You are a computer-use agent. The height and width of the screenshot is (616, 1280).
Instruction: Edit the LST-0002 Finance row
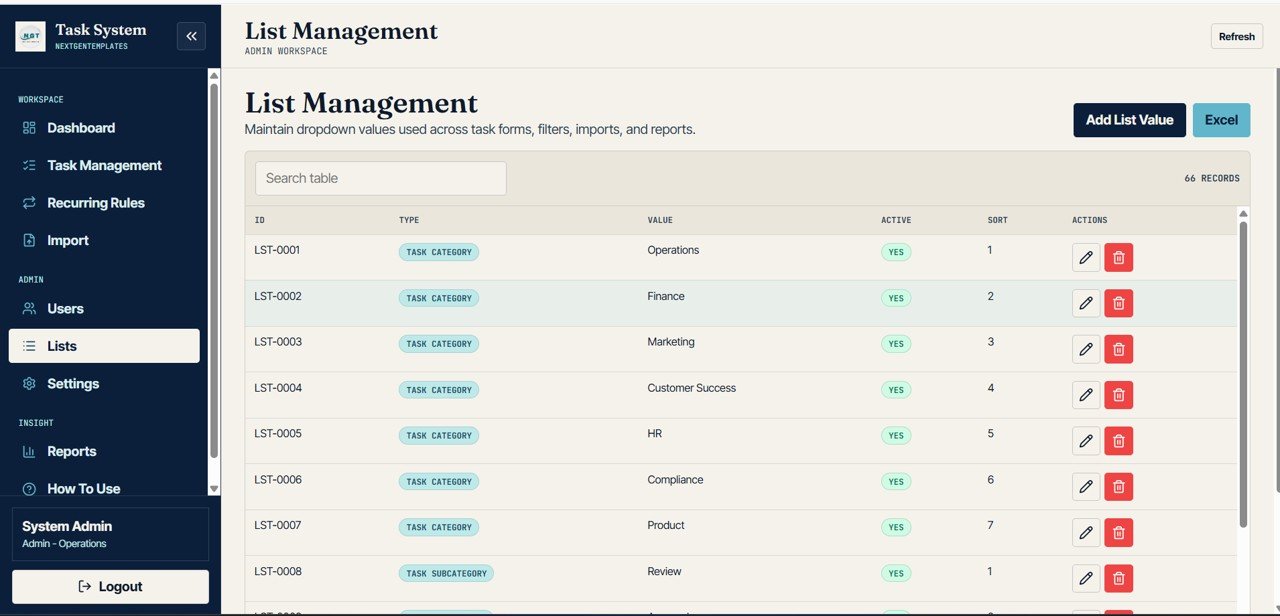pos(1086,303)
